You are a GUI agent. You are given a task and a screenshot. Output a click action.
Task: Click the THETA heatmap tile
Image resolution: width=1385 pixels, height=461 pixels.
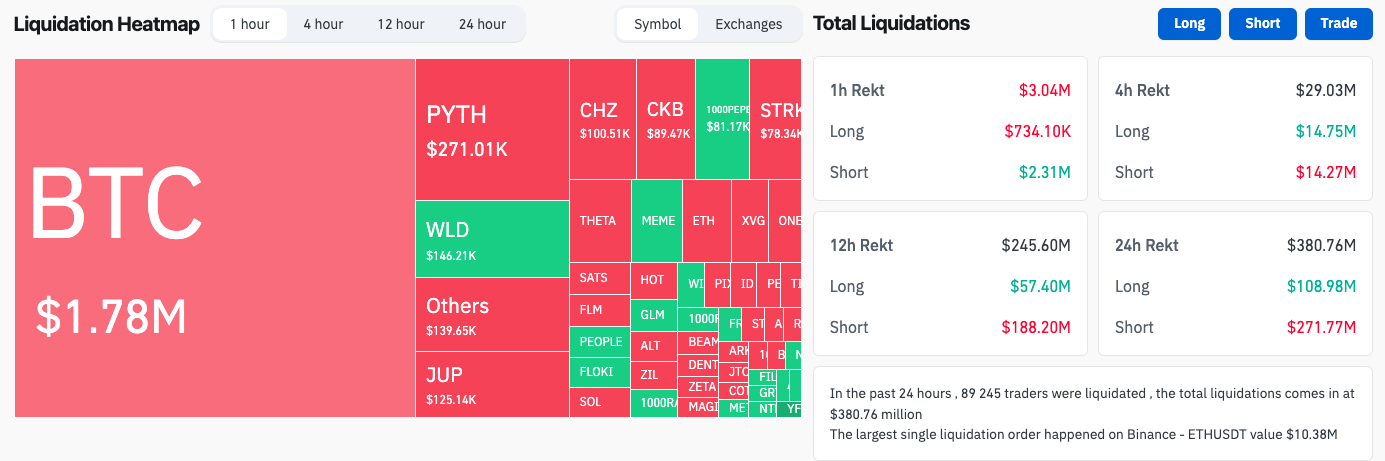[x=600, y=220]
